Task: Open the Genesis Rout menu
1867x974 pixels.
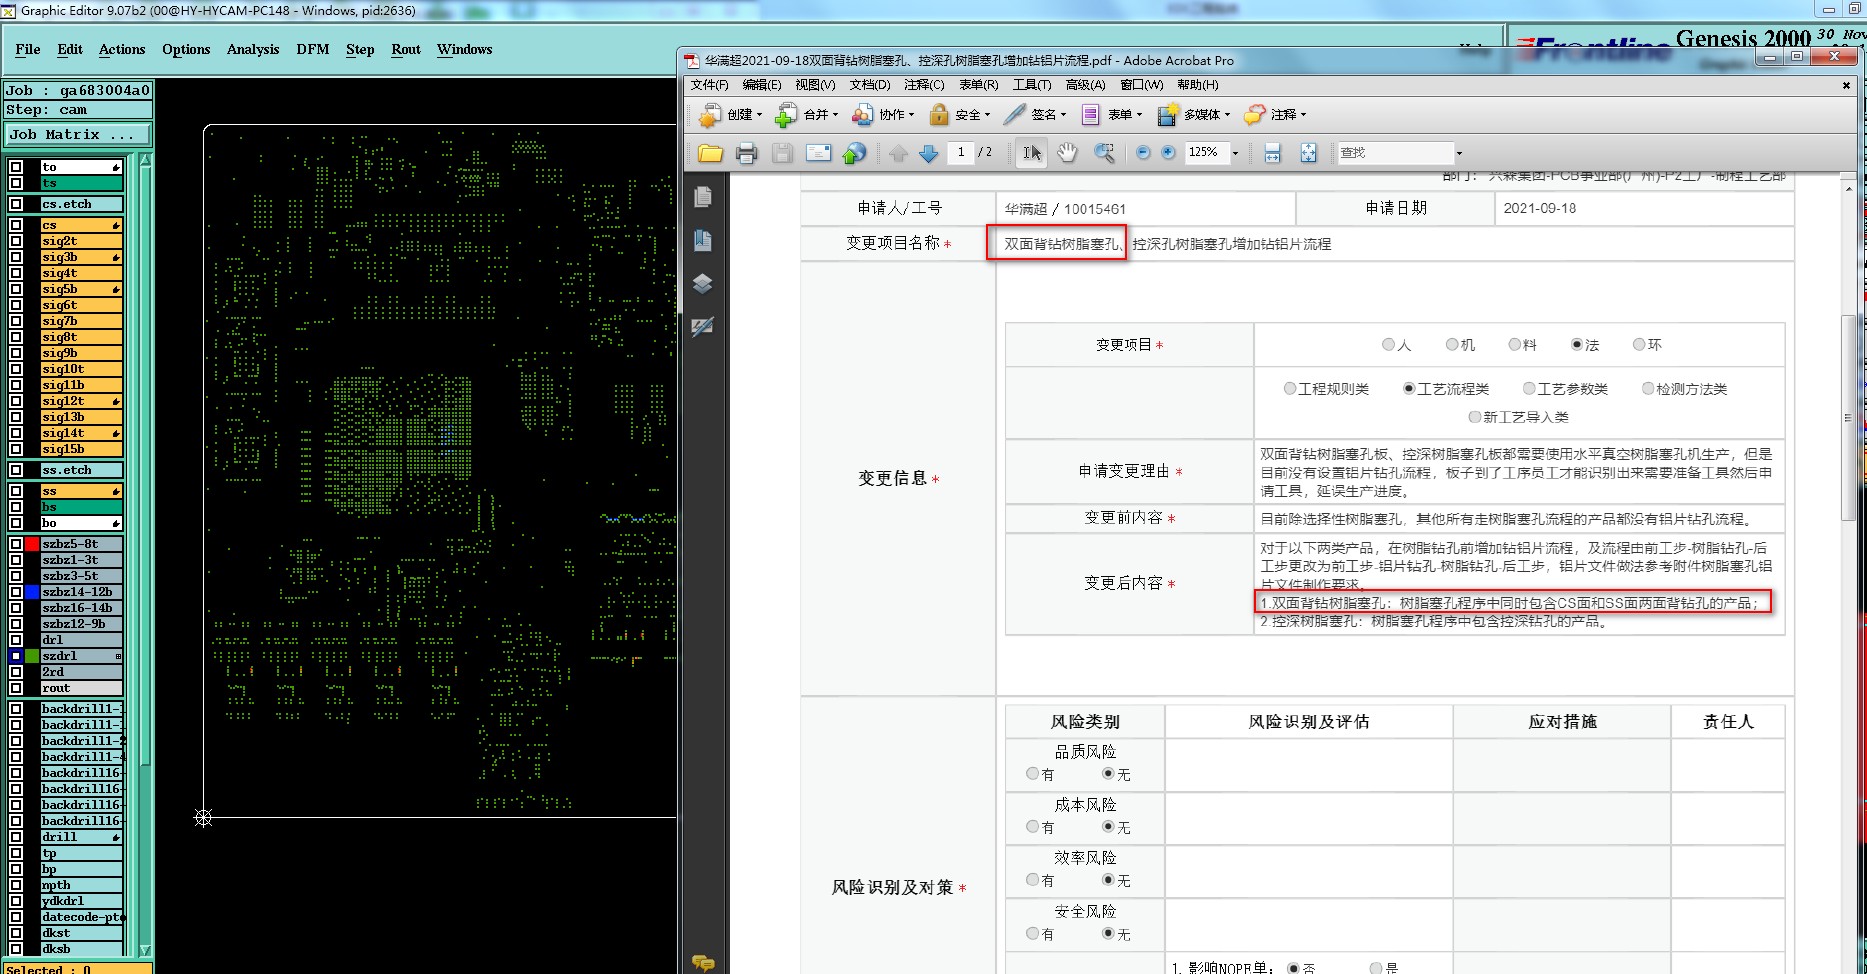Action: pyautogui.click(x=406, y=49)
